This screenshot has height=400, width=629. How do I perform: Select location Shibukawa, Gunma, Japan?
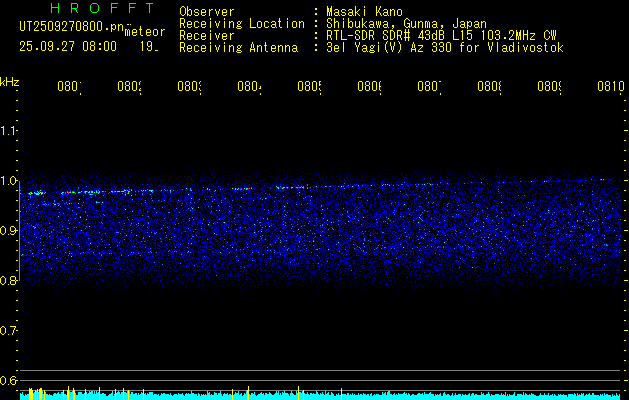pyautogui.click(x=406, y=24)
